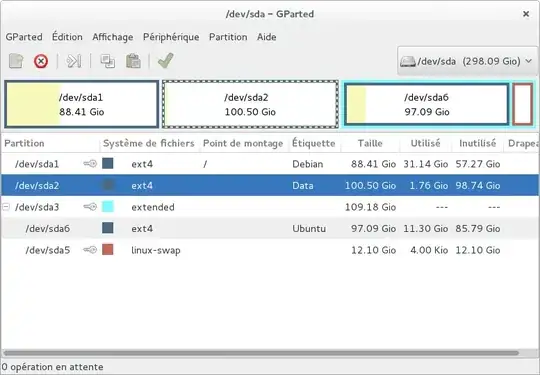The image size is (540, 375).
Task: Select the /dev/sda1 row in partition list
Action: 270,164
